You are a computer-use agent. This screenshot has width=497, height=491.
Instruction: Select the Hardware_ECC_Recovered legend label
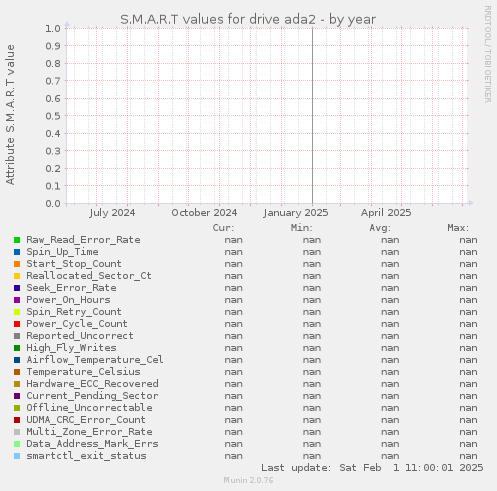coord(92,384)
